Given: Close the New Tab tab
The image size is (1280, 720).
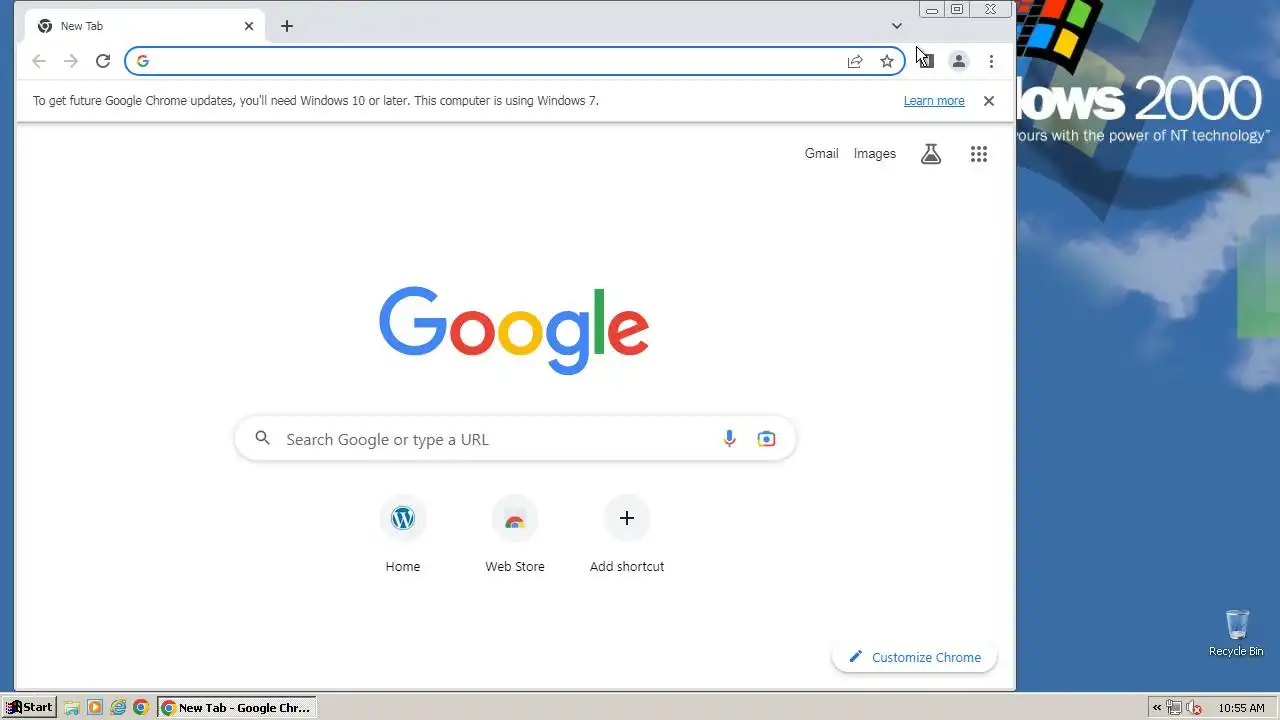Looking at the screenshot, I should [249, 26].
